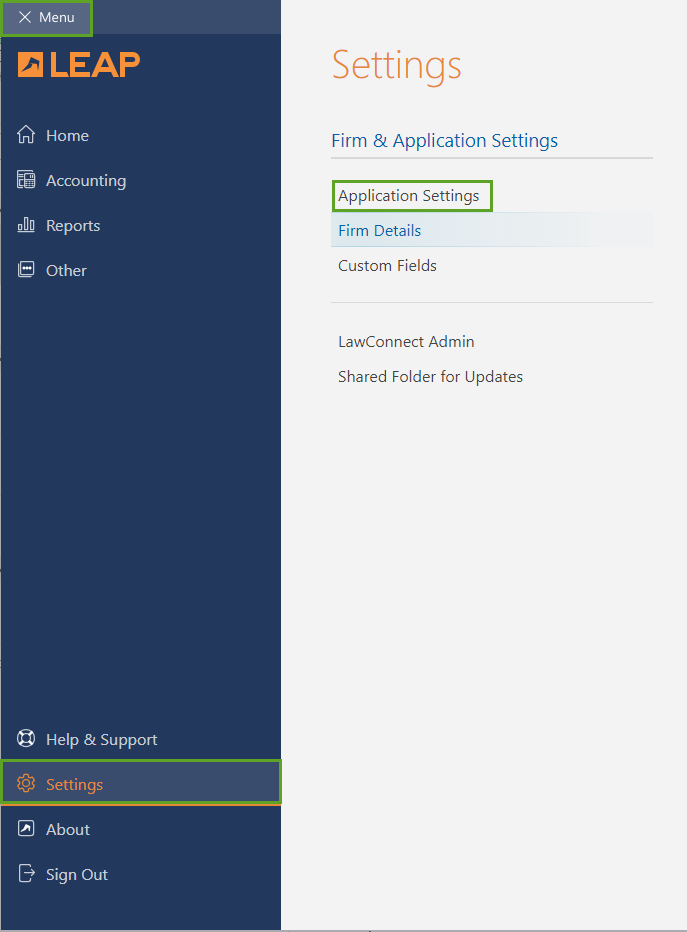Click the About icon in the sidebar

tap(26, 829)
